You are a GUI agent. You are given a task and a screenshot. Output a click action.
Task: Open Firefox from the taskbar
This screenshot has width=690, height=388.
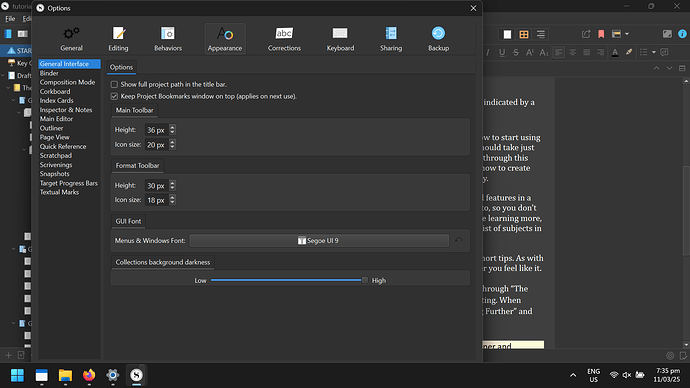[x=89, y=375]
